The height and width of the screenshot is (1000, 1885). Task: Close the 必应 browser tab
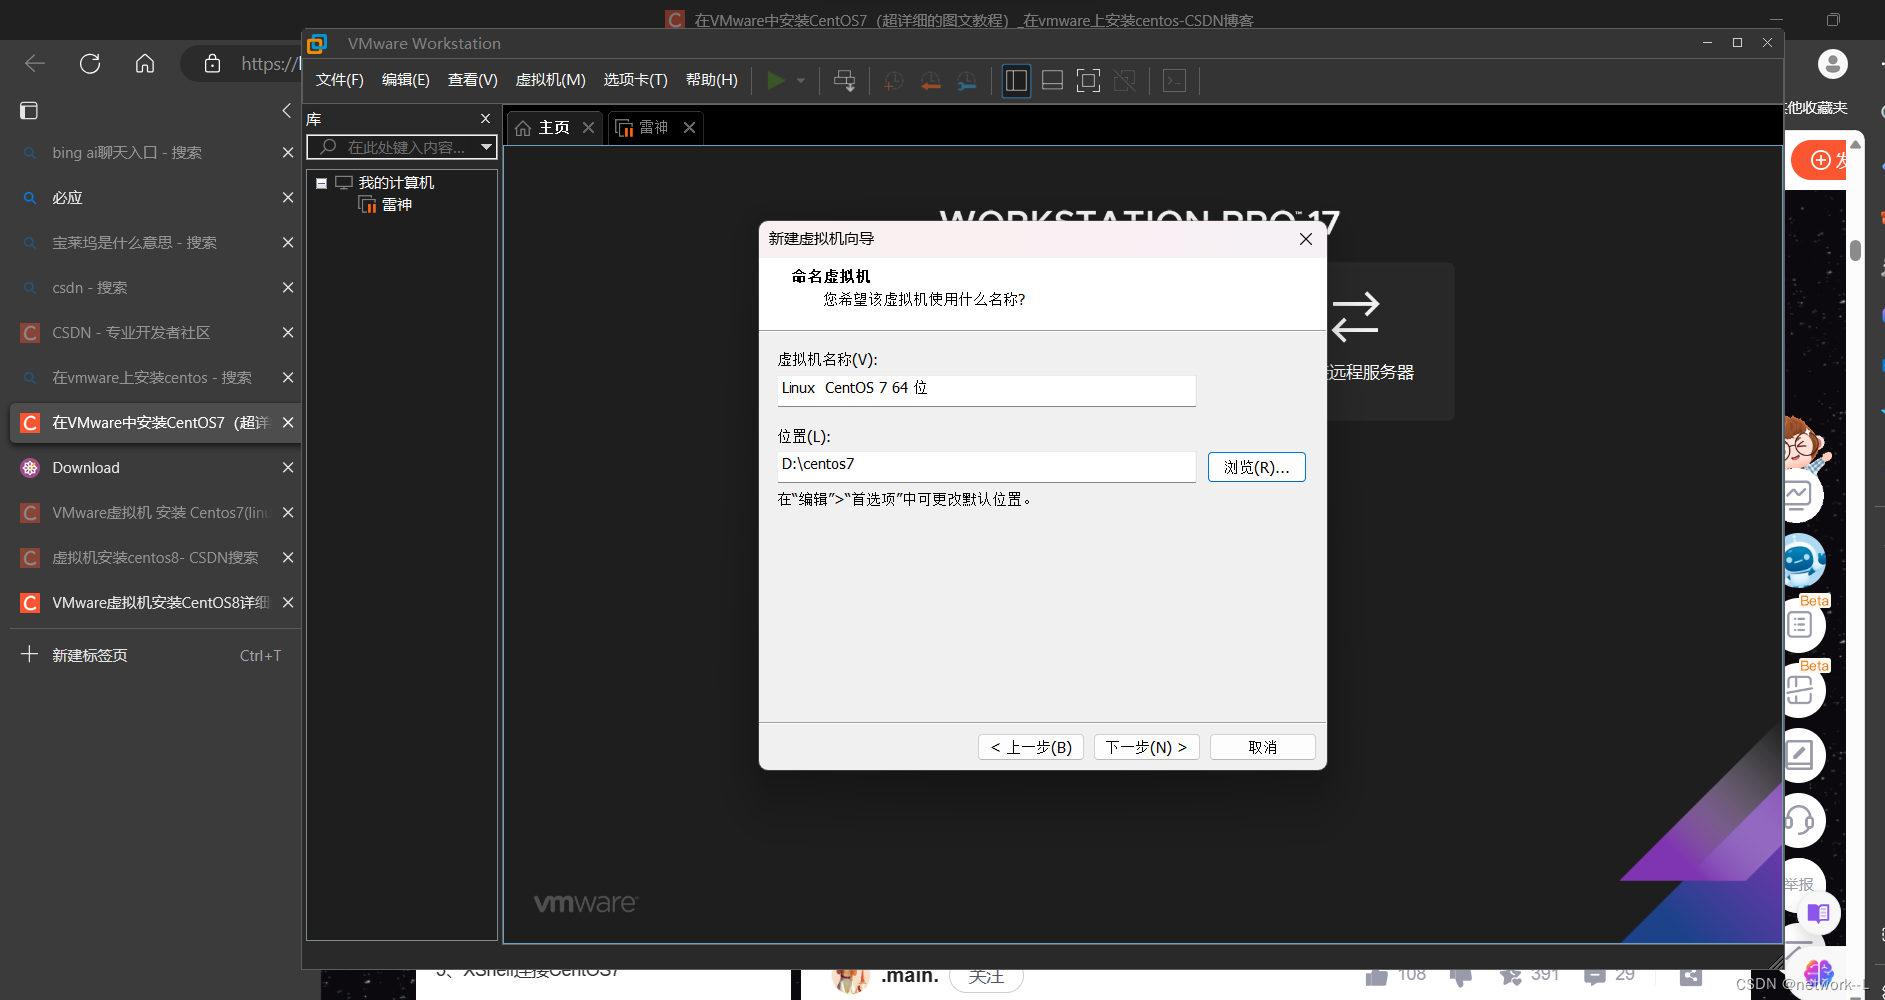(x=288, y=197)
